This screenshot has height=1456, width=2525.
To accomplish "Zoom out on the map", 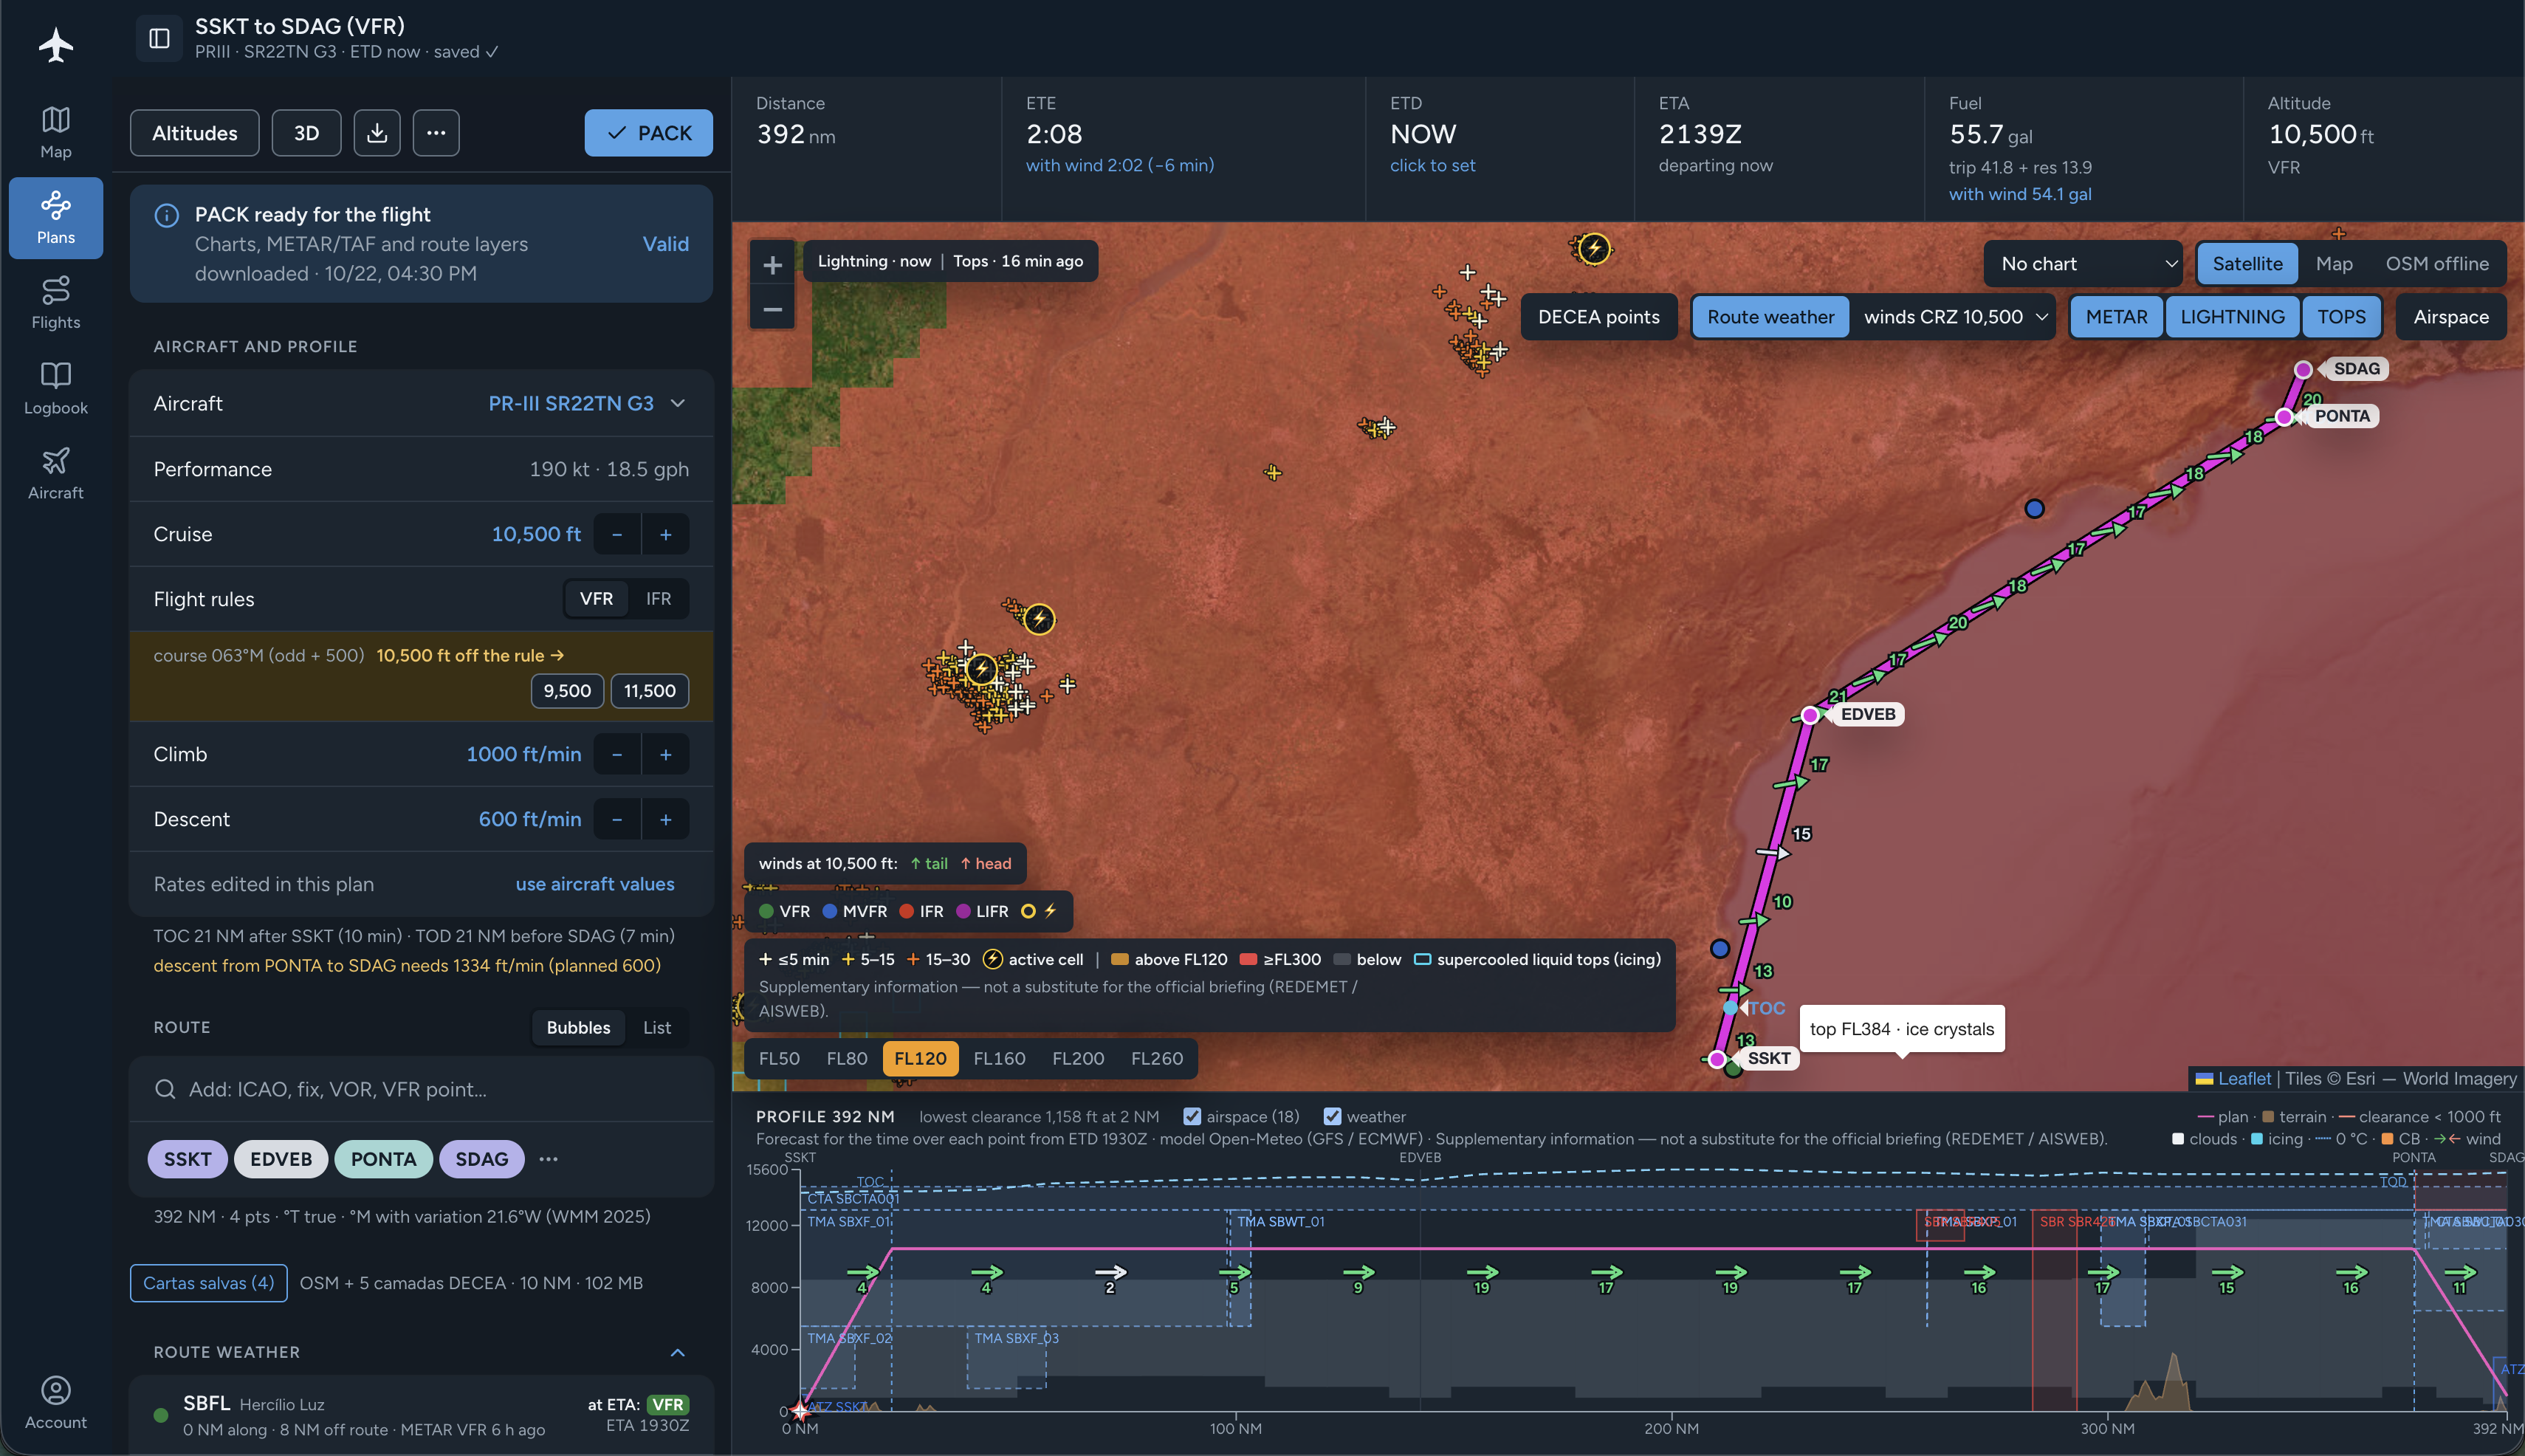I will pos(772,309).
